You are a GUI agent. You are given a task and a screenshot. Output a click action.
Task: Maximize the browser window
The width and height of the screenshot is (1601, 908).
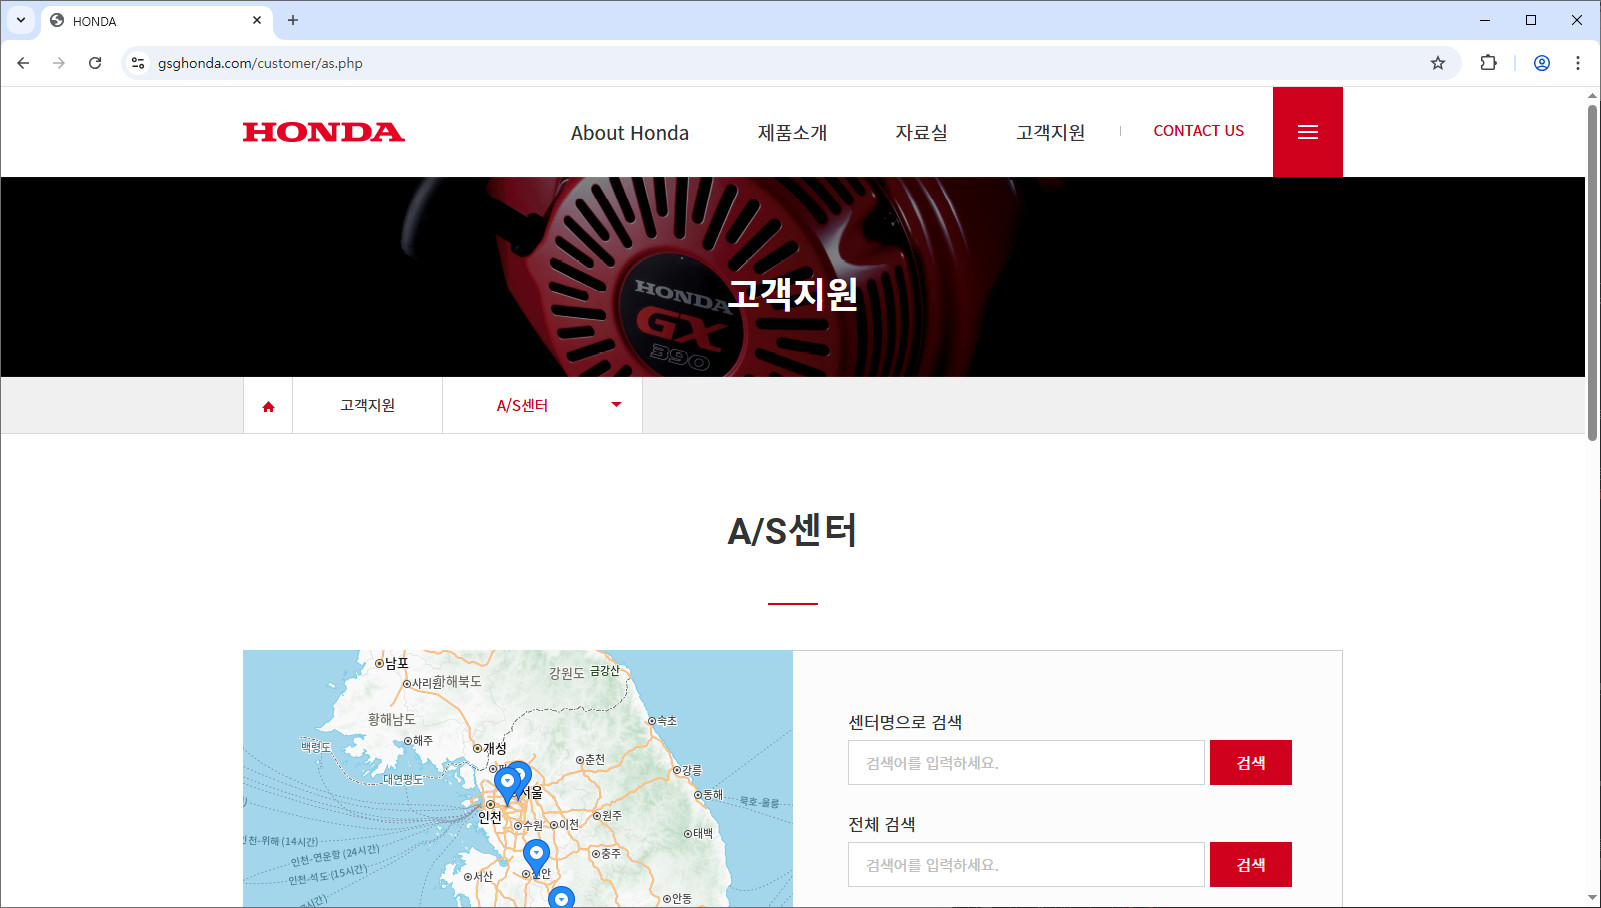point(1531,20)
